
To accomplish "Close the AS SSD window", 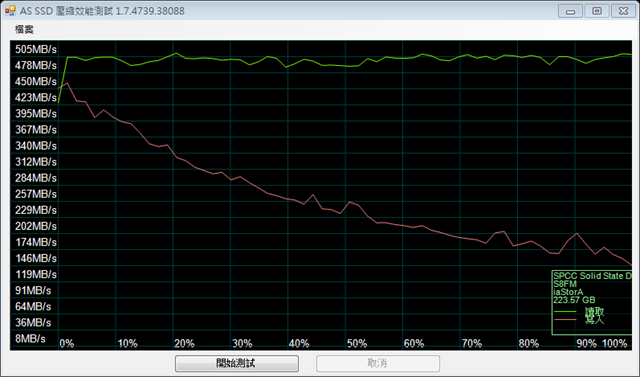I will click(623, 11).
